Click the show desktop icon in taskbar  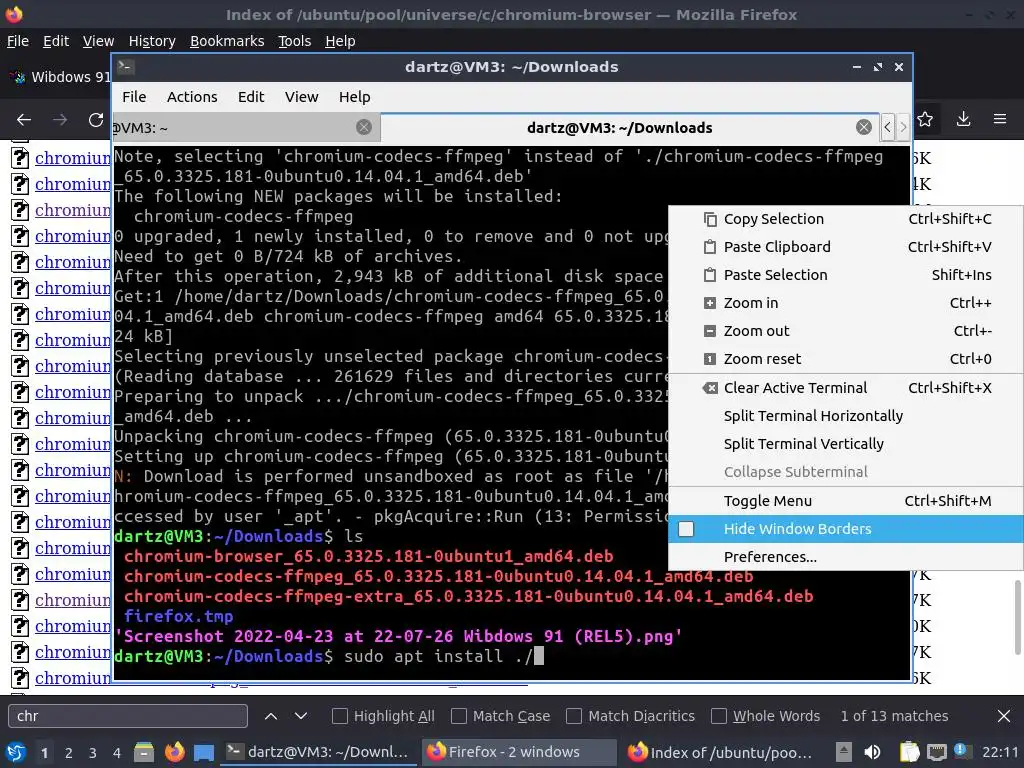[x=204, y=752]
